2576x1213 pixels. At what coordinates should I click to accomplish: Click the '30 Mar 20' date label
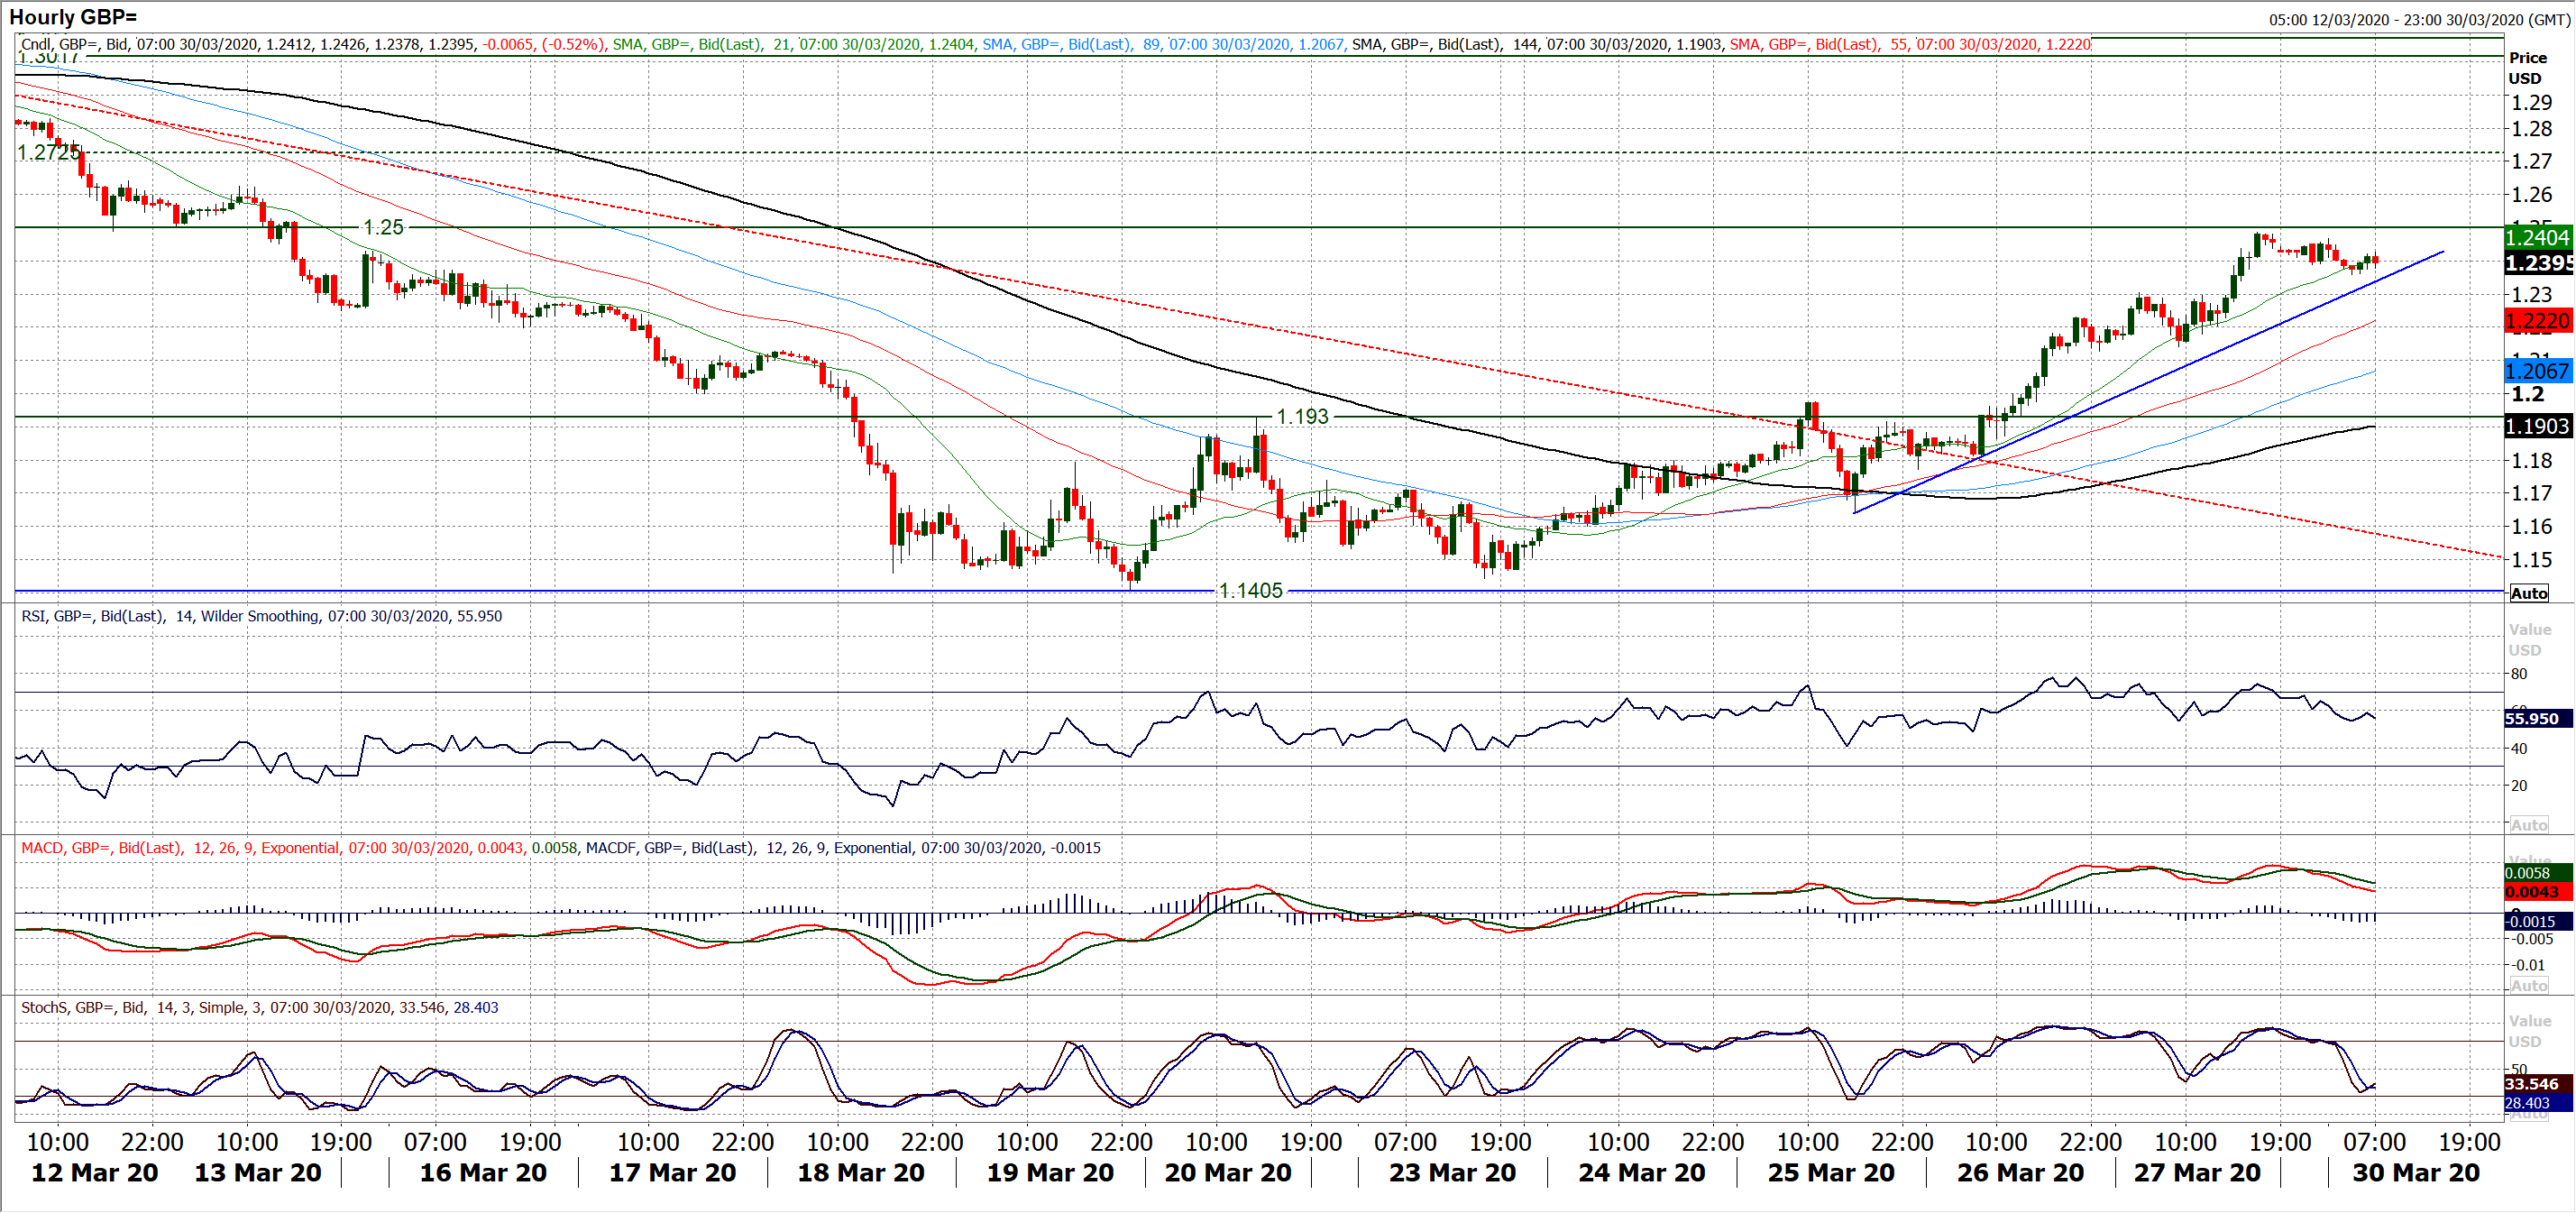2416,1173
